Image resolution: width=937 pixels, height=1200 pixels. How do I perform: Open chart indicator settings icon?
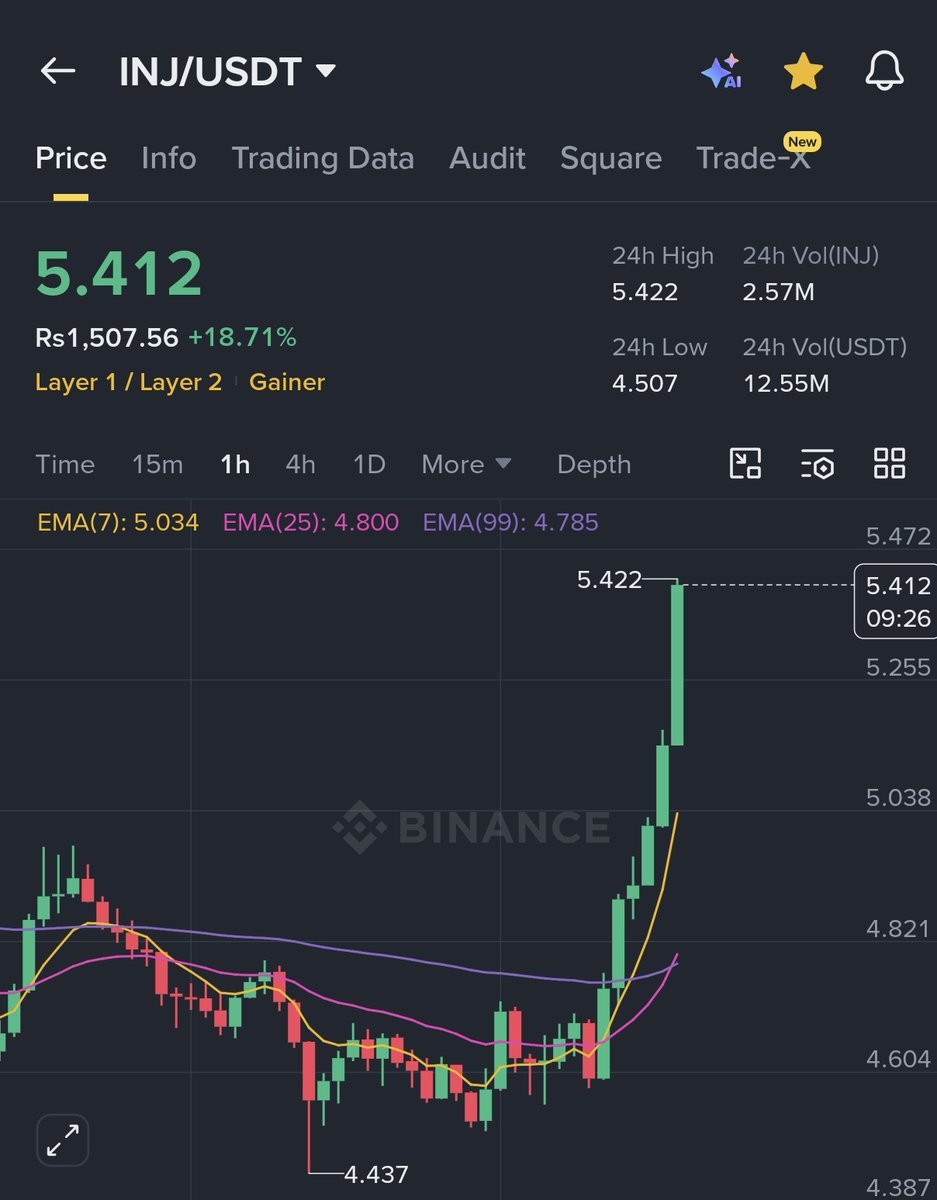(x=817, y=463)
